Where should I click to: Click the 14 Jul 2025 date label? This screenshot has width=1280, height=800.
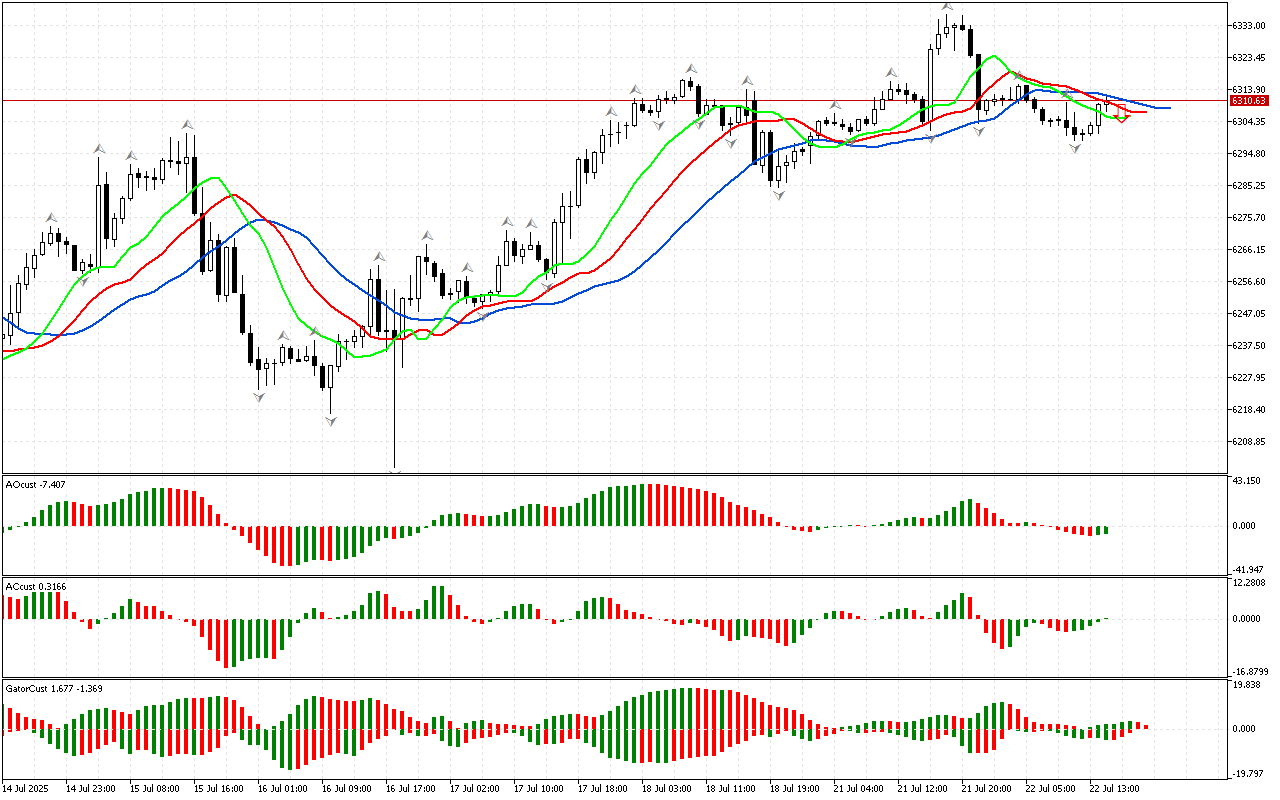(x=28, y=788)
